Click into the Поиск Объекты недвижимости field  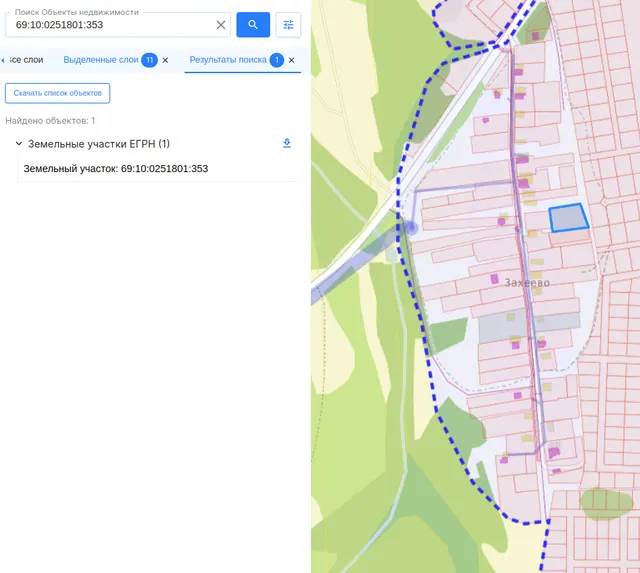110,25
